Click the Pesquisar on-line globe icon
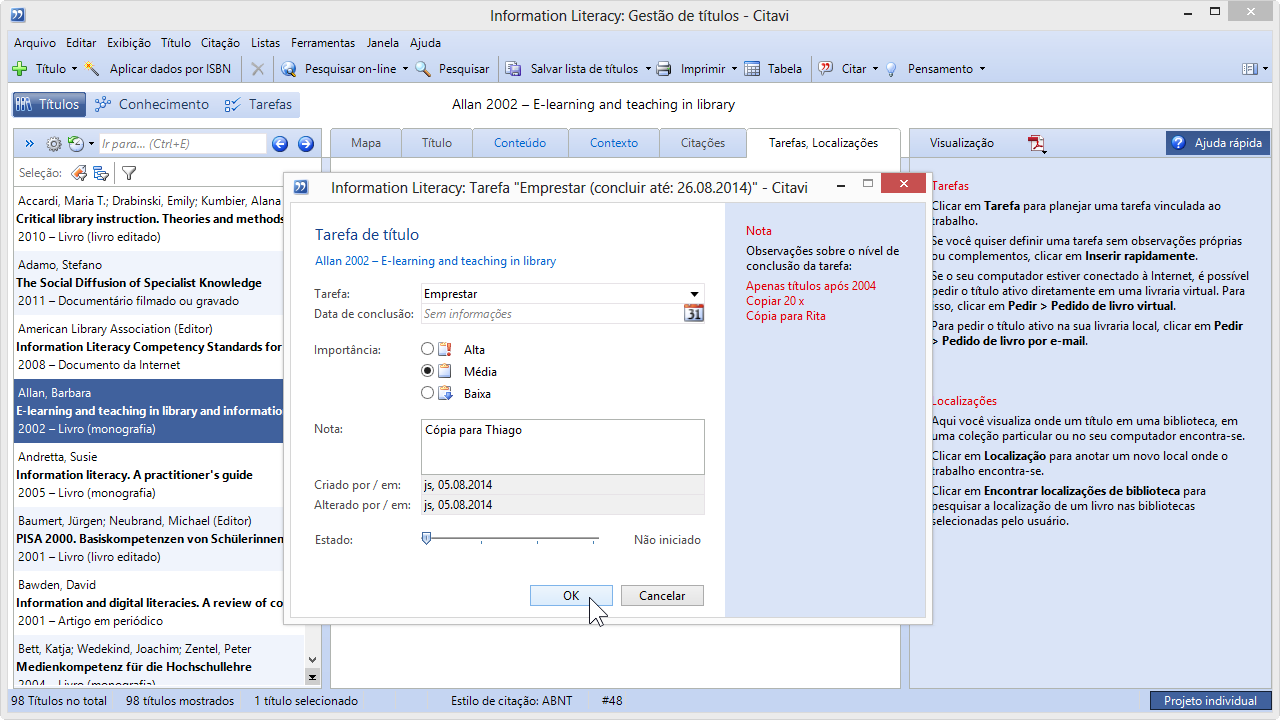1280x720 pixels. coord(289,69)
